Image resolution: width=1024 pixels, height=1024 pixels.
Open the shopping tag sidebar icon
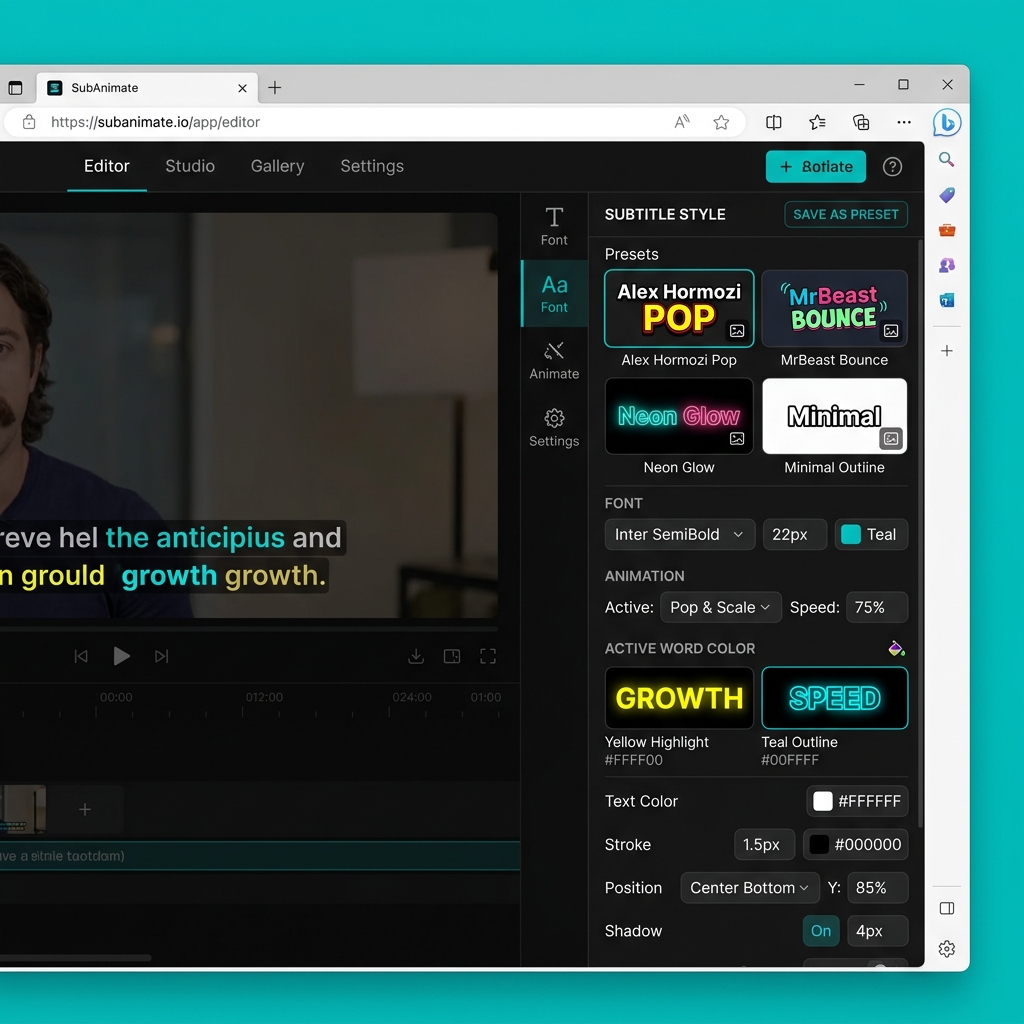coord(946,195)
